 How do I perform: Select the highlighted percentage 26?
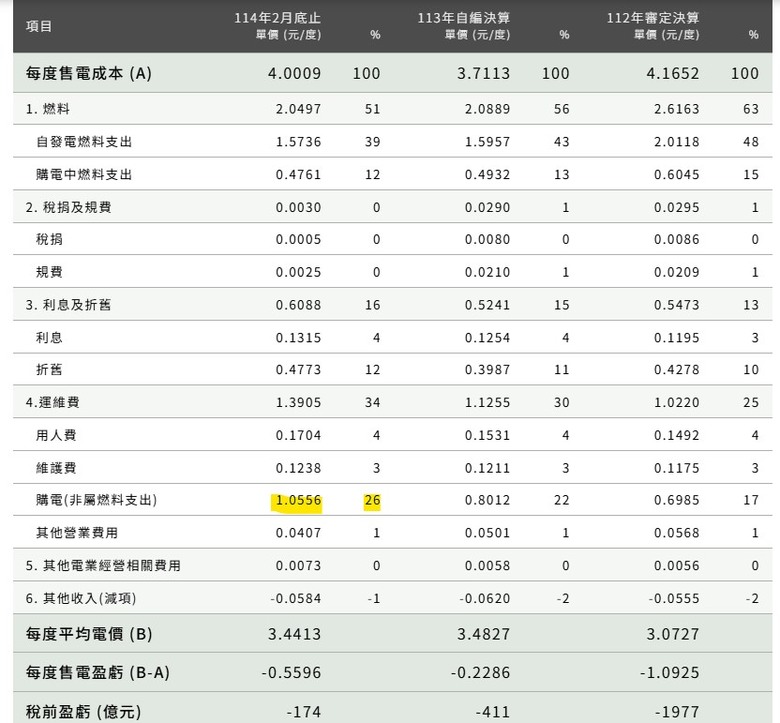coord(373,501)
